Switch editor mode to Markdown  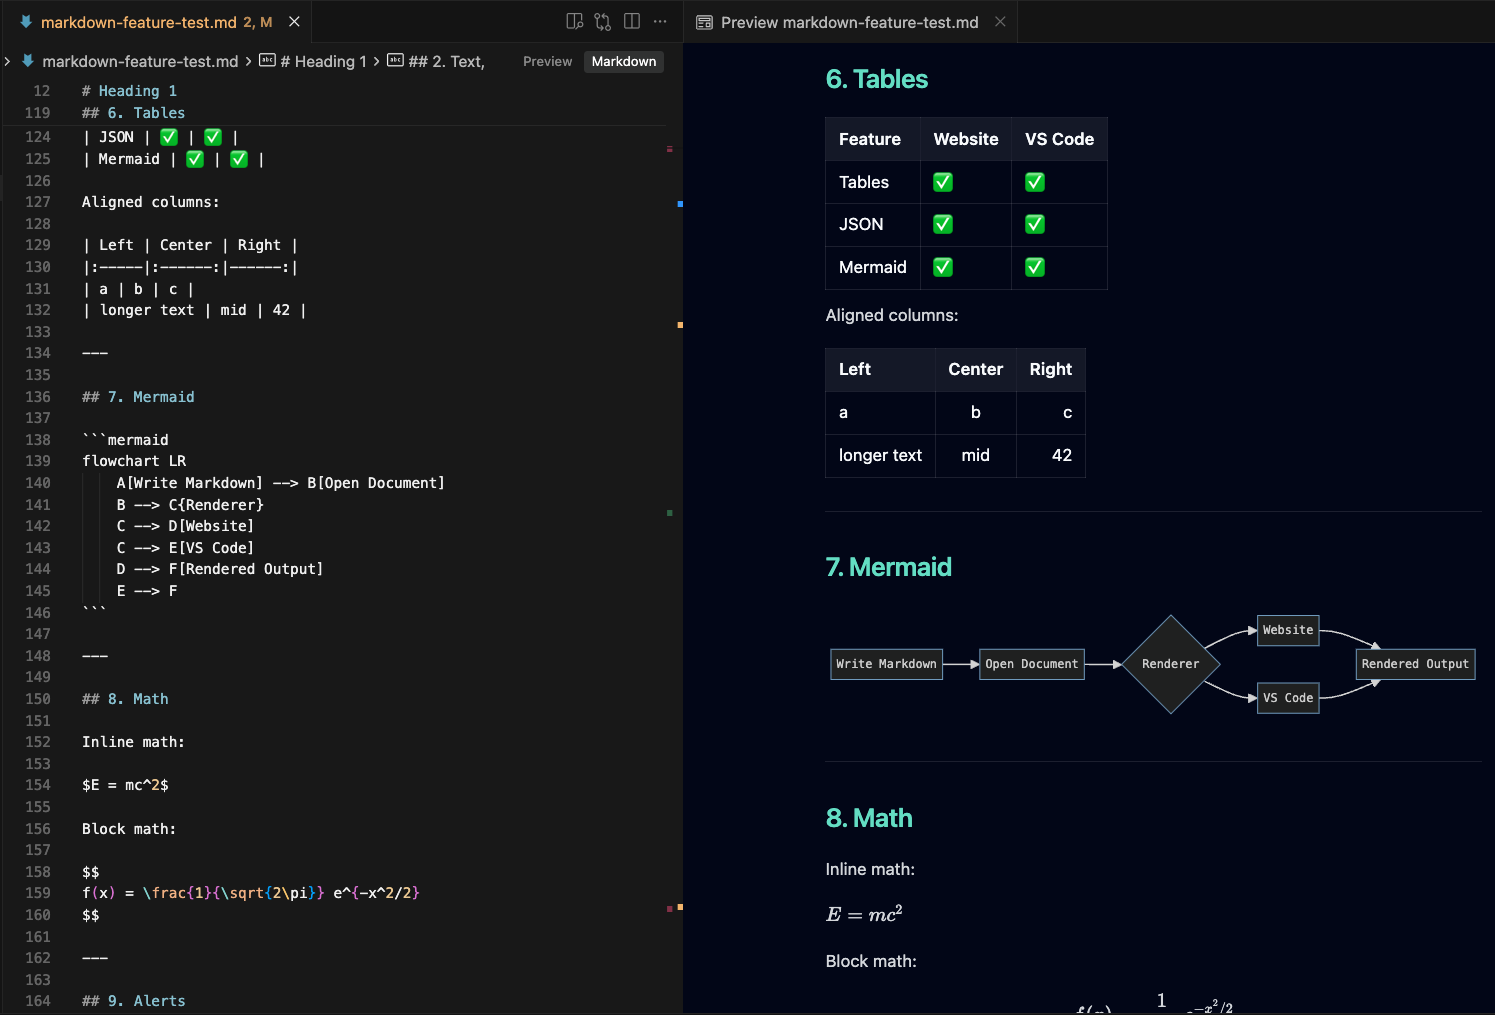[x=624, y=61]
